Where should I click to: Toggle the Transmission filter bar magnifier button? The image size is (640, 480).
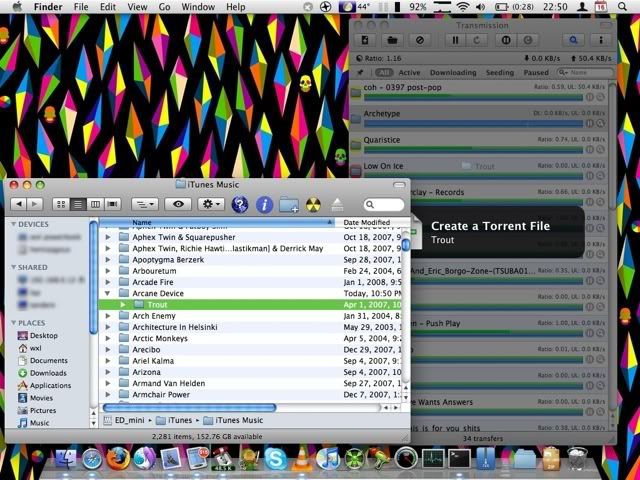point(573,40)
